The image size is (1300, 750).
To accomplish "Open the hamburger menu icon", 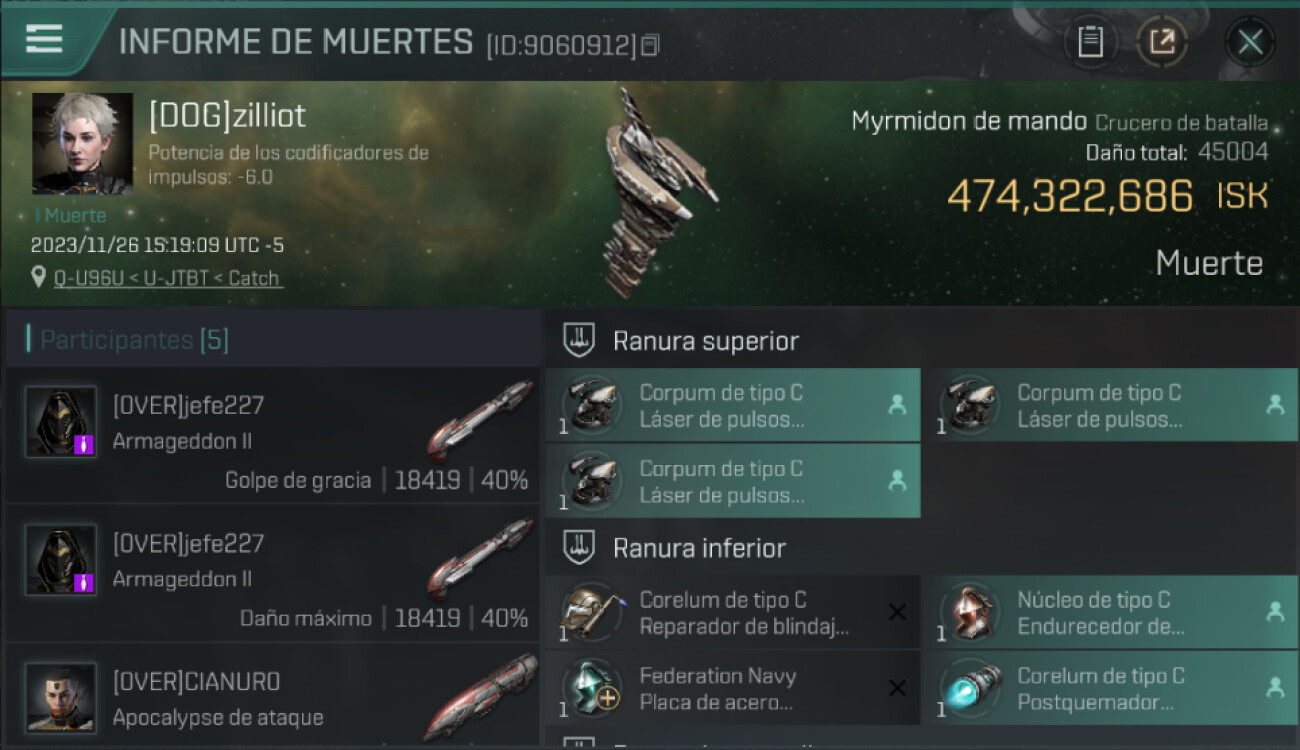I will click(44, 39).
